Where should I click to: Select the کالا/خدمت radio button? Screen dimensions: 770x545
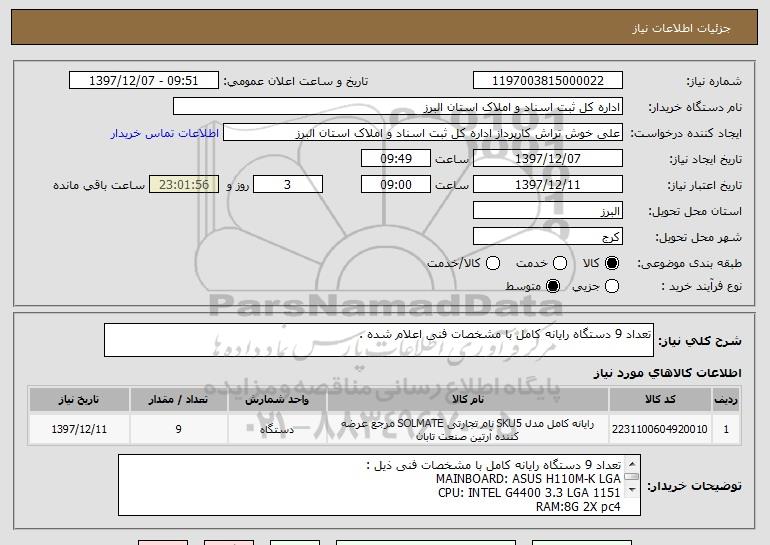click(493, 264)
